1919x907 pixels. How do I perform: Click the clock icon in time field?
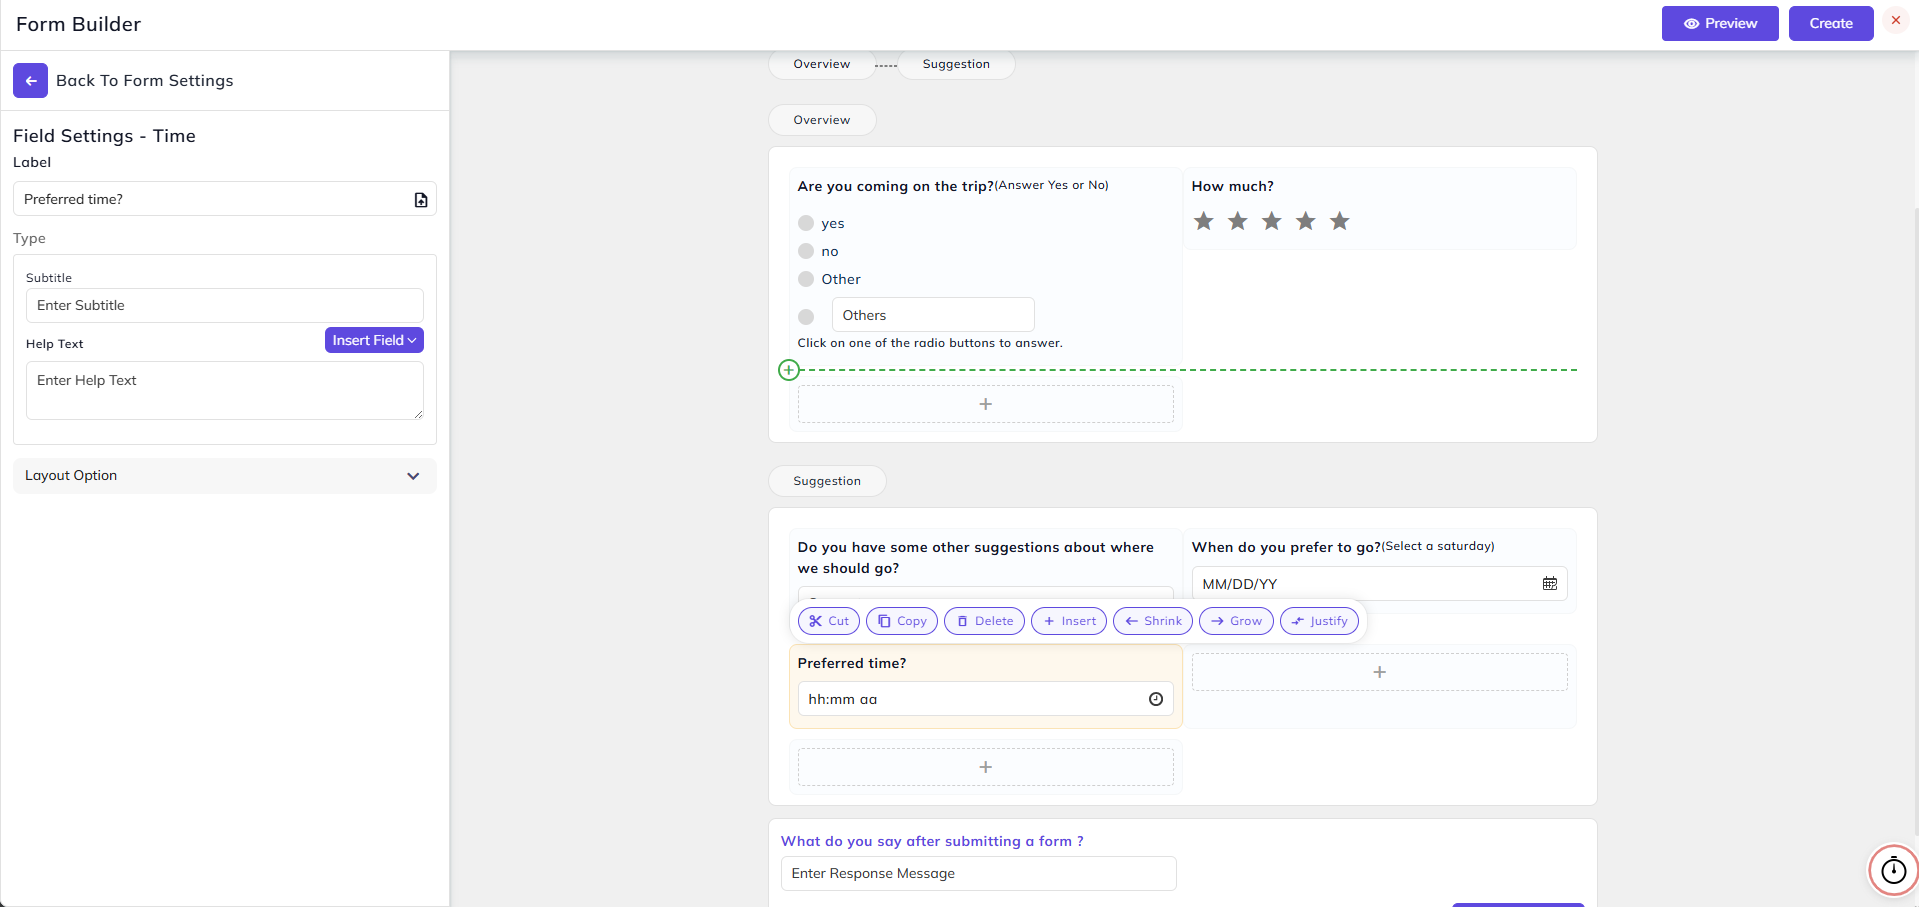(1156, 699)
